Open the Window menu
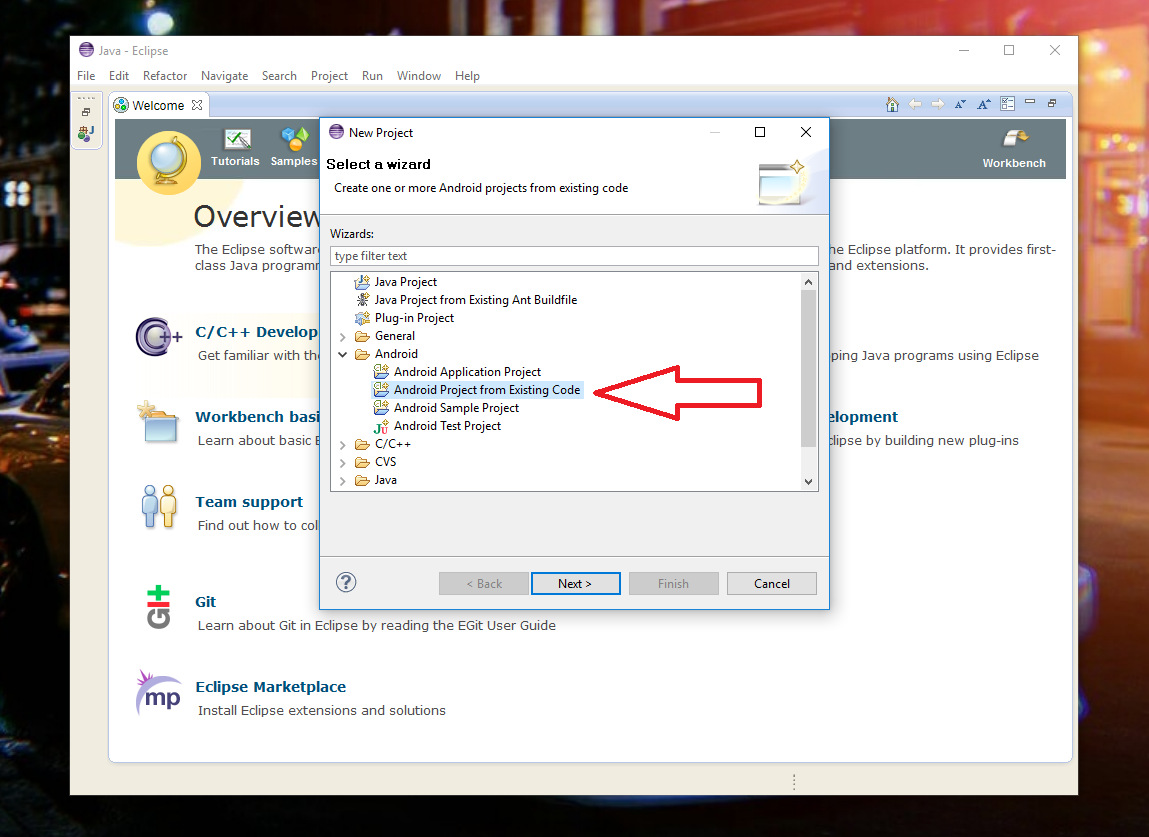 tap(418, 76)
